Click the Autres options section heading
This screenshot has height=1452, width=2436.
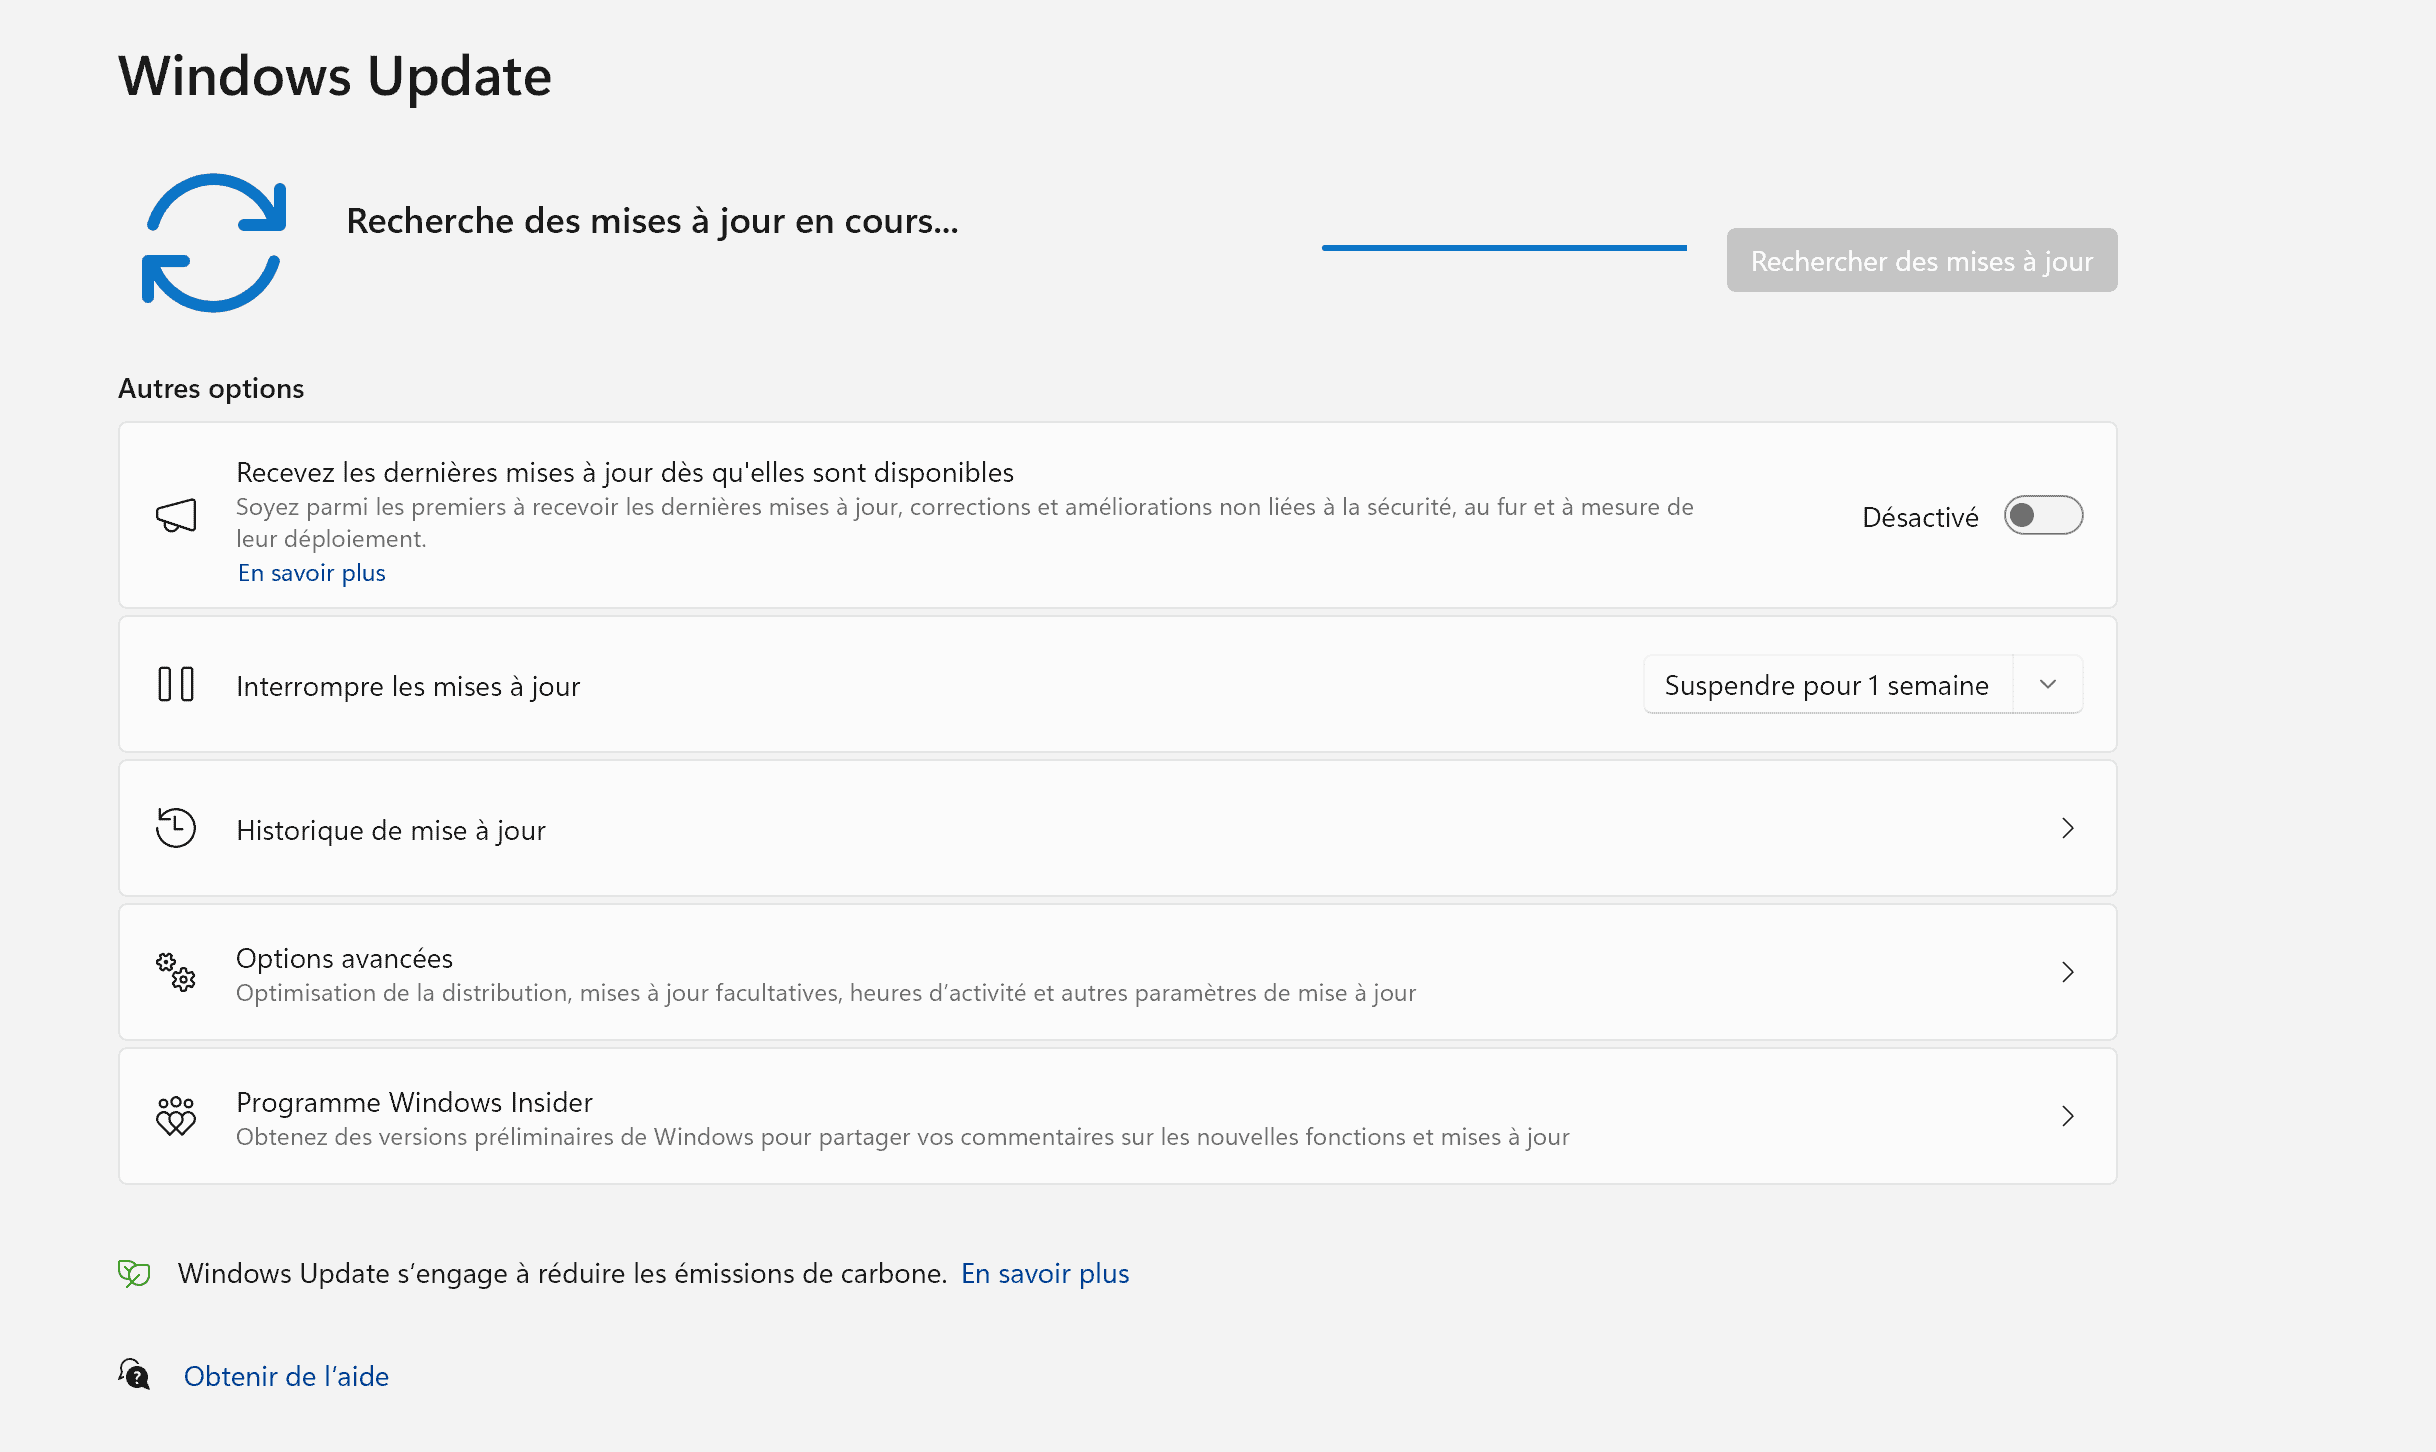coord(211,388)
